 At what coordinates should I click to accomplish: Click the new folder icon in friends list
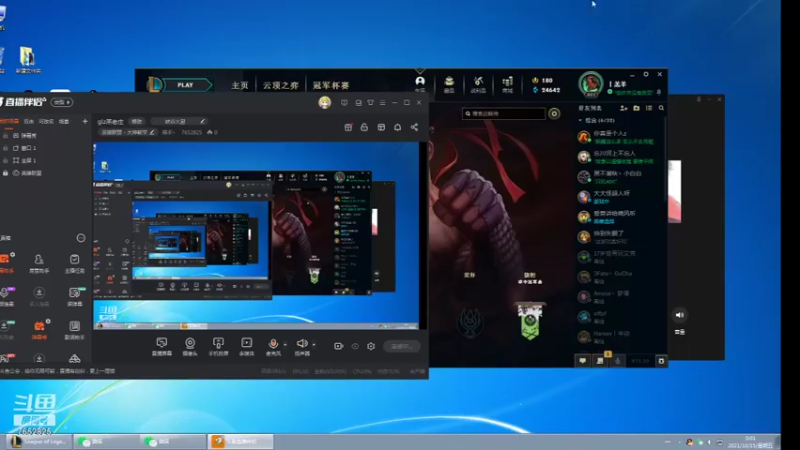(x=636, y=108)
